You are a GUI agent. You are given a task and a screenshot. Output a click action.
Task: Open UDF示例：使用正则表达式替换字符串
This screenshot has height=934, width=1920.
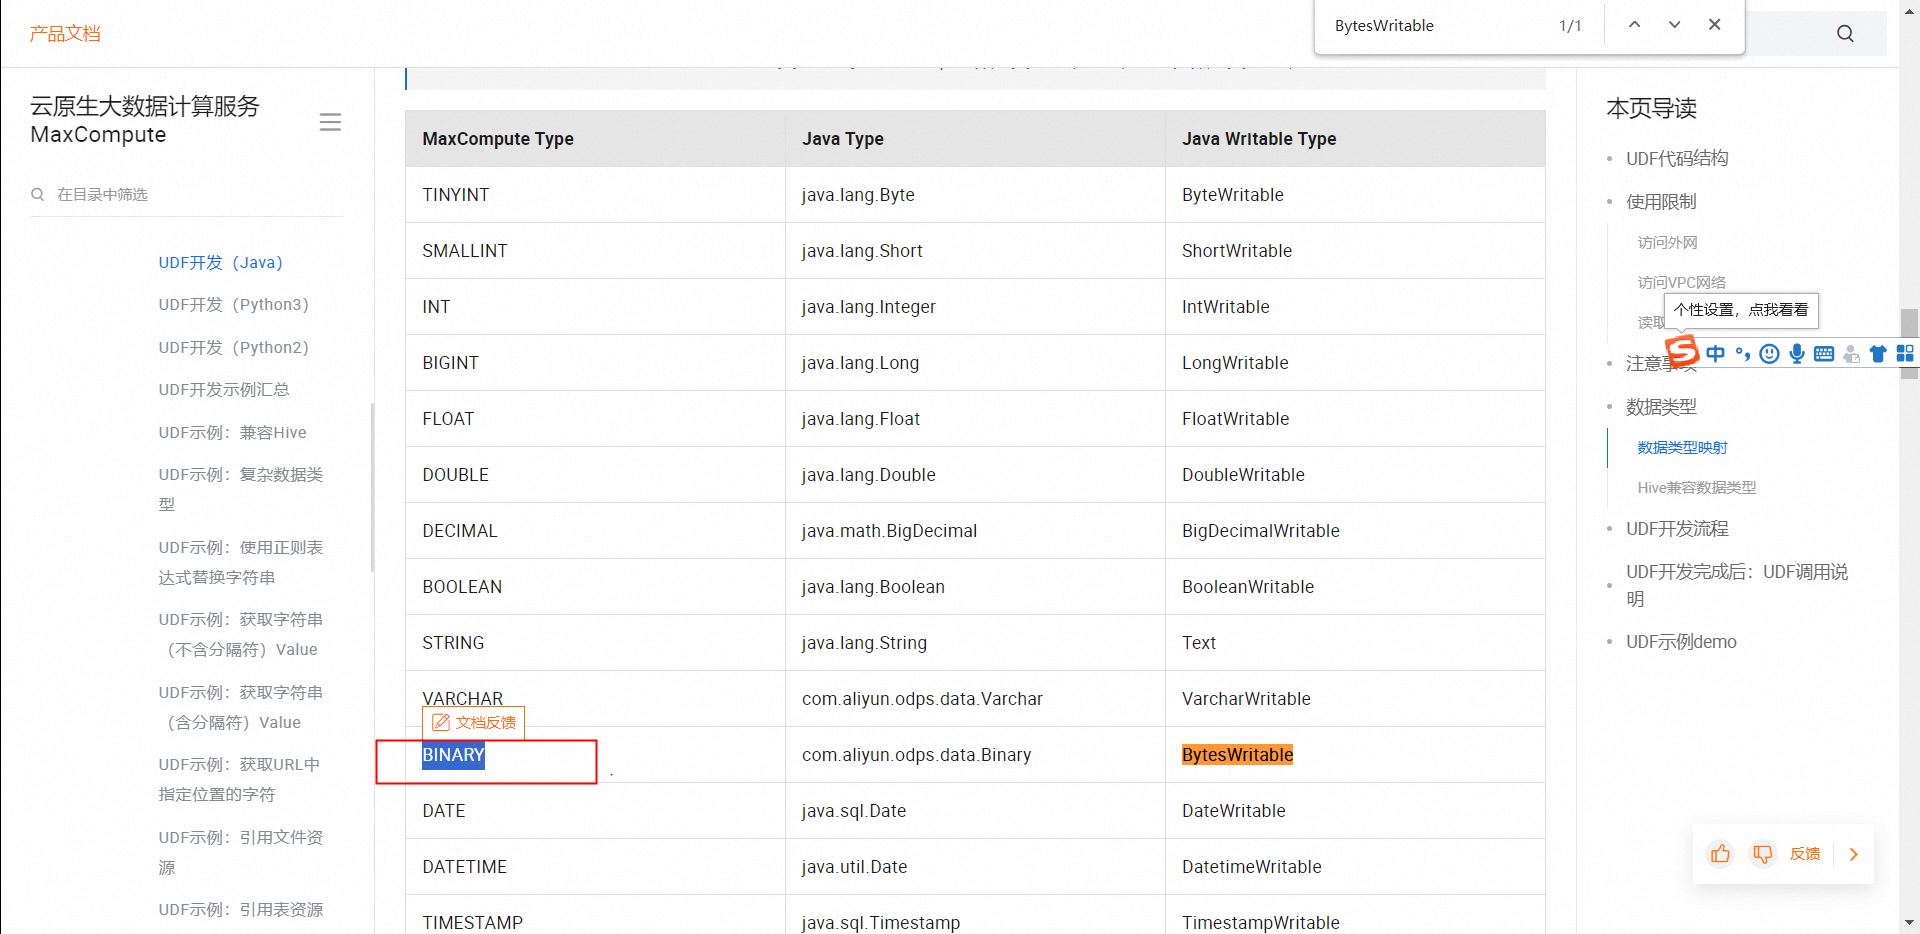241,562
